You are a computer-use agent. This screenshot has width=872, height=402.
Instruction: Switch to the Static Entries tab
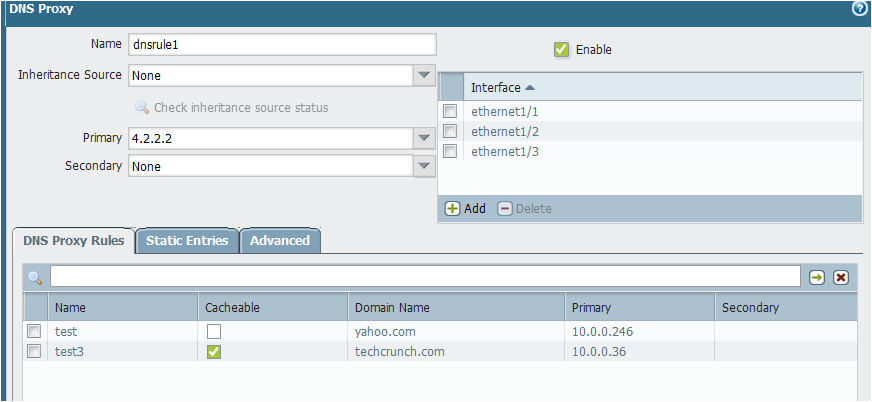[x=187, y=240]
